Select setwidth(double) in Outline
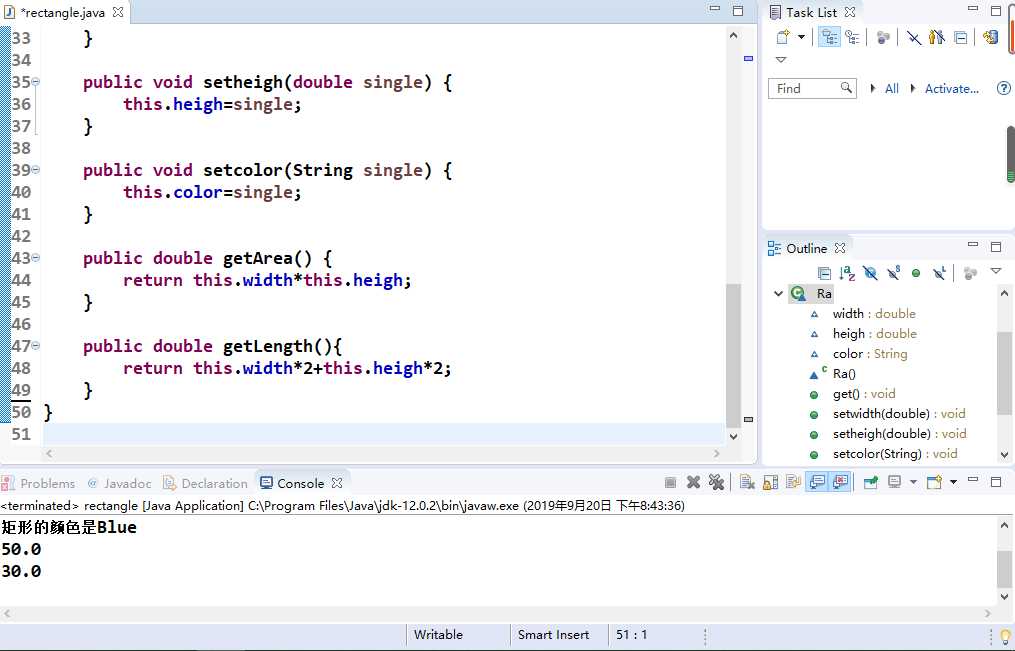Screen dimensions: 1015x651 coord(898,414)
